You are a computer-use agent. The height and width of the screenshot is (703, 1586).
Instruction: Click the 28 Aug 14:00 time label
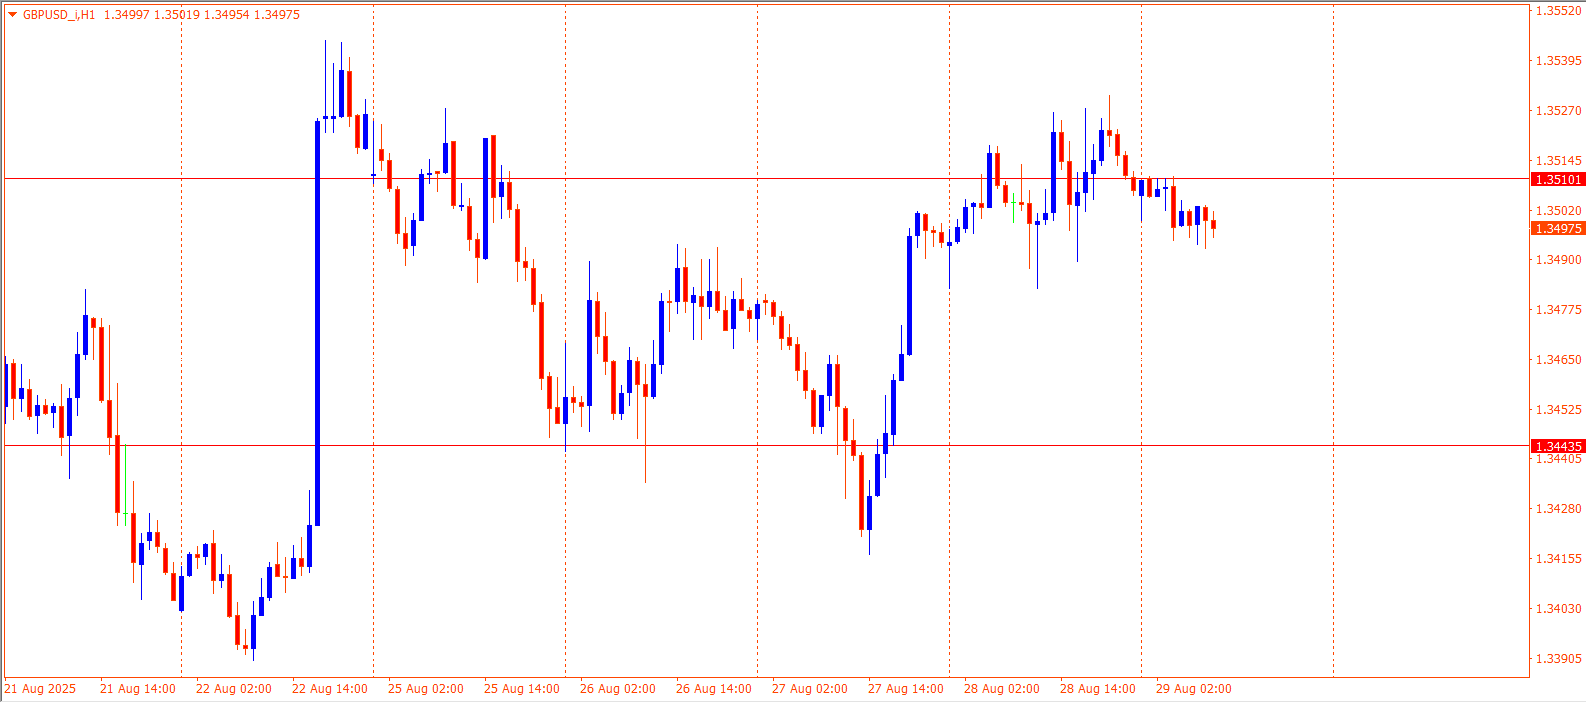click(x=1098, y=689)
